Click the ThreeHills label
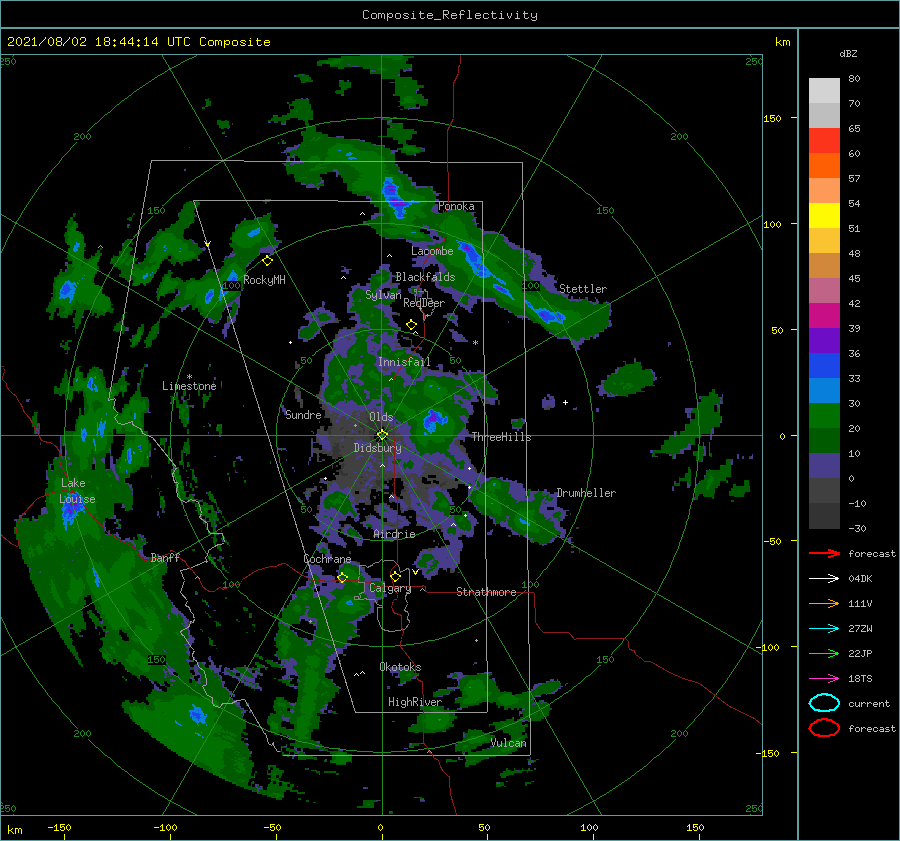900x841 pixels. 502,437
